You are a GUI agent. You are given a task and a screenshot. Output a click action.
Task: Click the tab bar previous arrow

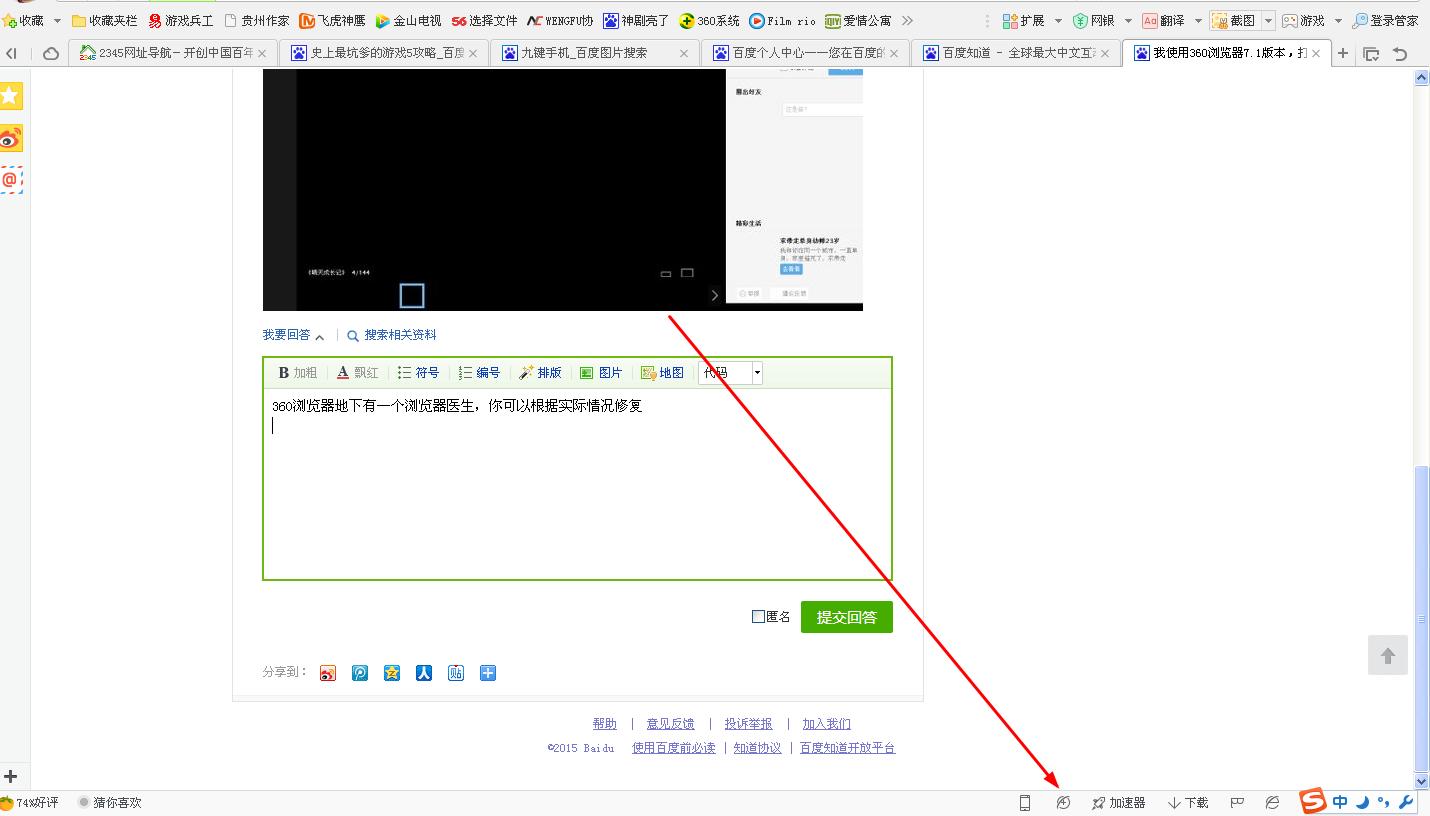(x=11, y=53)
